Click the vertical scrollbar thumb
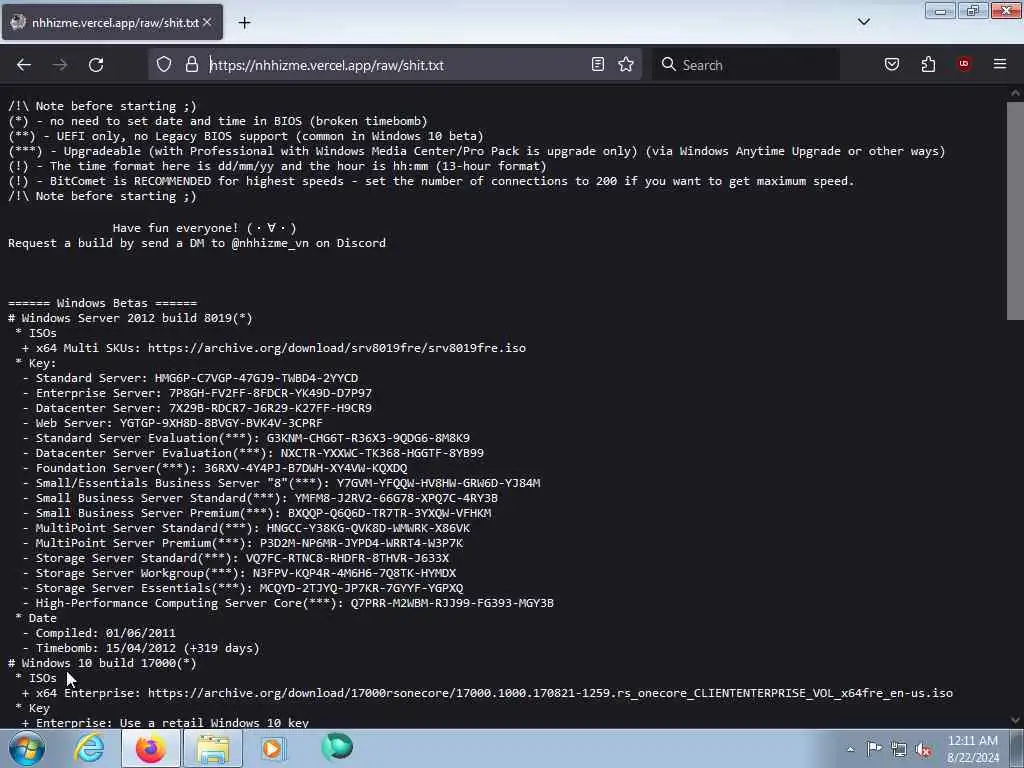This screenshot has width=1024, height=768. (x=1015, y=210)
